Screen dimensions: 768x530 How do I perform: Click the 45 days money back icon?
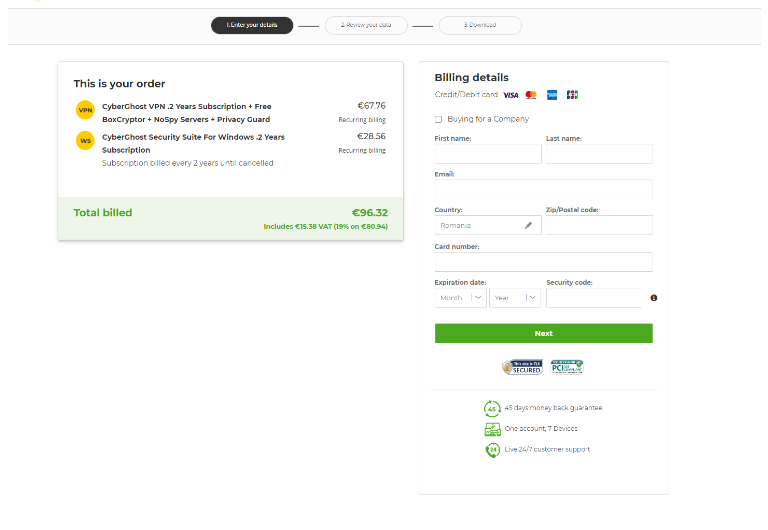[492, 408]
